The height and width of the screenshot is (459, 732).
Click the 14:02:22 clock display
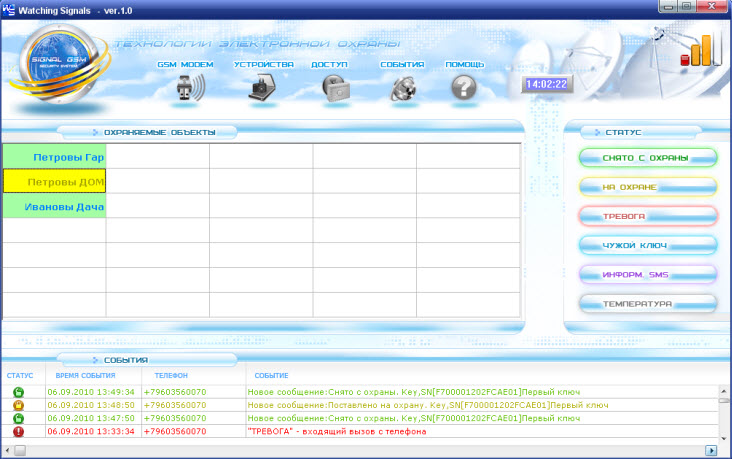click(546, 85)
